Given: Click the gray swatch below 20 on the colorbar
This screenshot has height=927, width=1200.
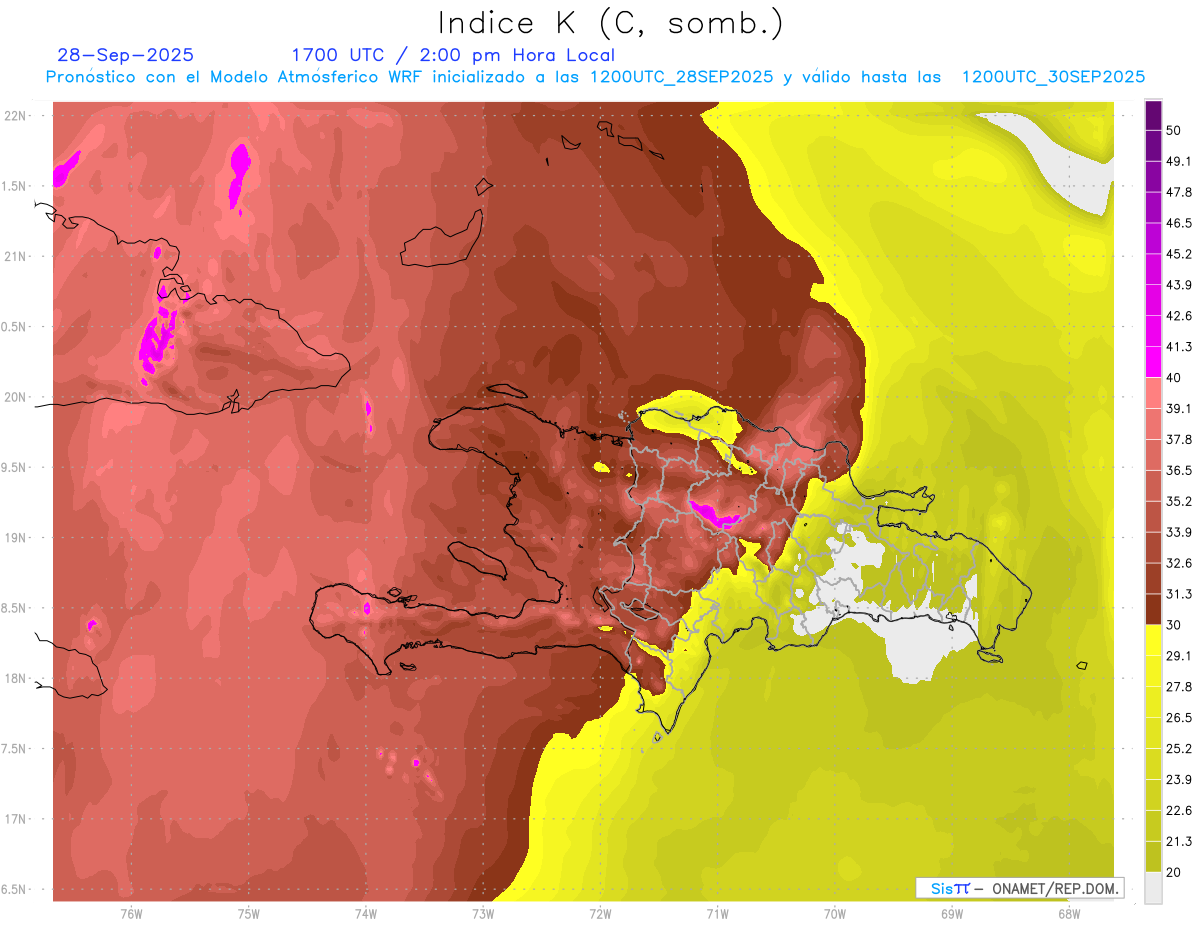Looking at the screenshot, I should click(x=1153, y=888).
